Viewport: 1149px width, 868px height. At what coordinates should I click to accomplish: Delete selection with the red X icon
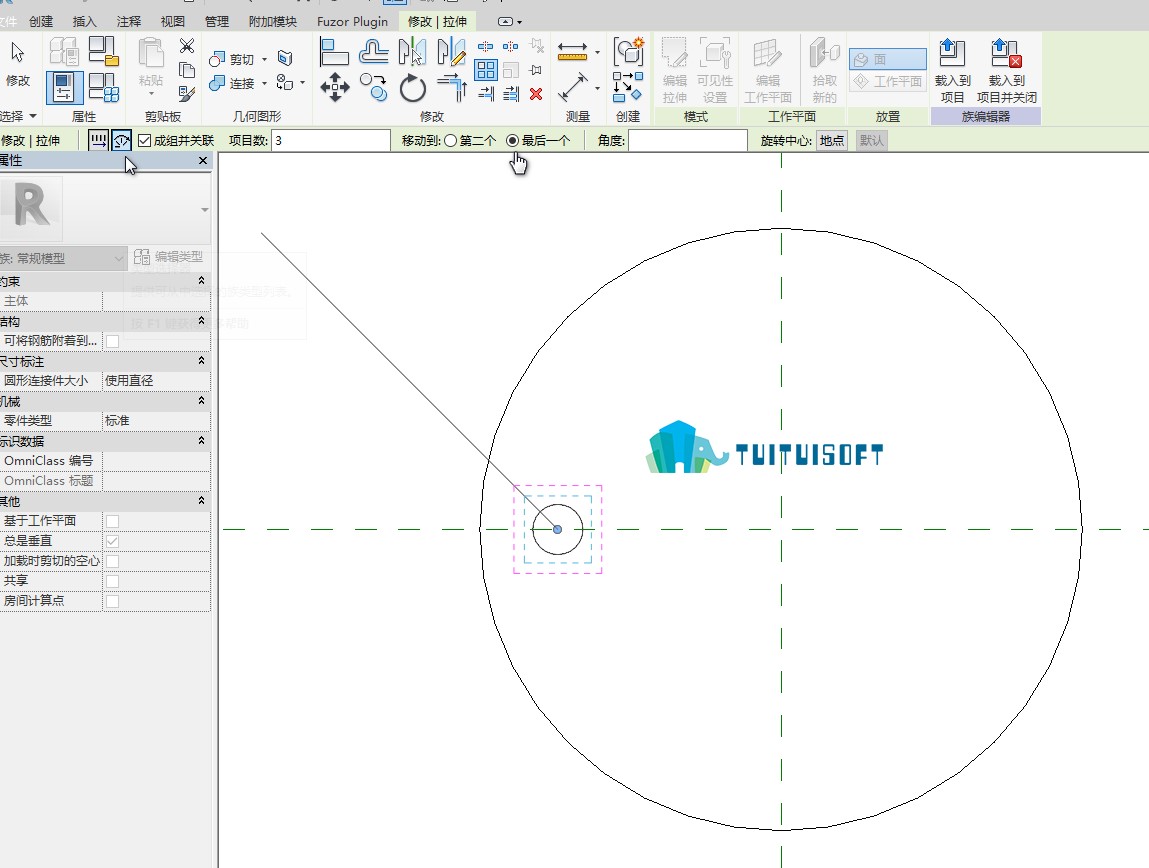click(536, 94)
